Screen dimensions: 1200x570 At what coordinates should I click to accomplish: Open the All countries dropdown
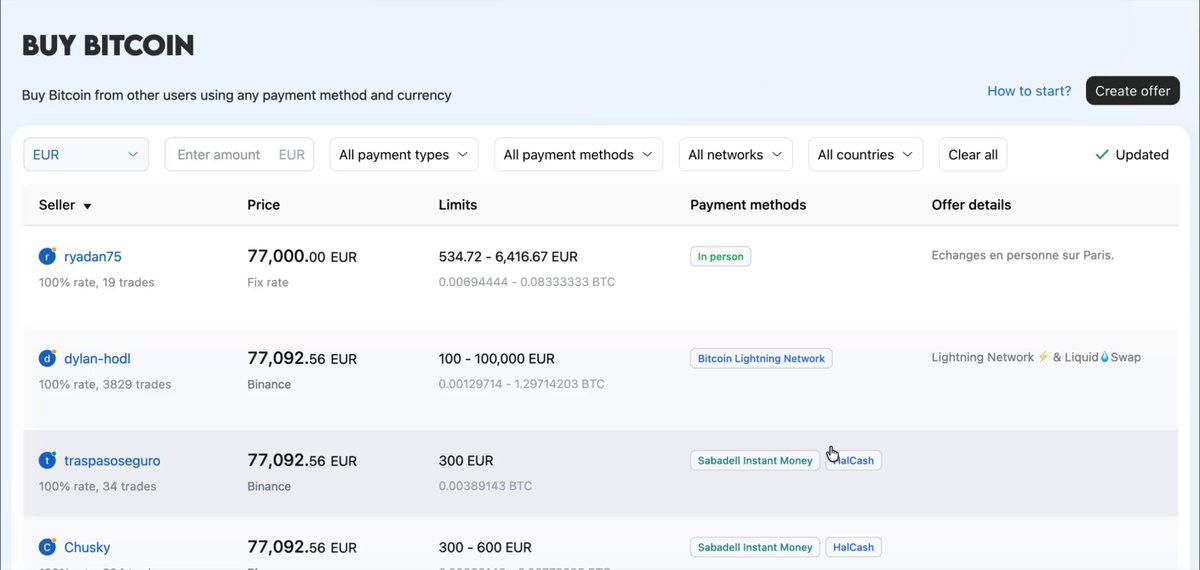pyautogui.click(x=866, y=155)
